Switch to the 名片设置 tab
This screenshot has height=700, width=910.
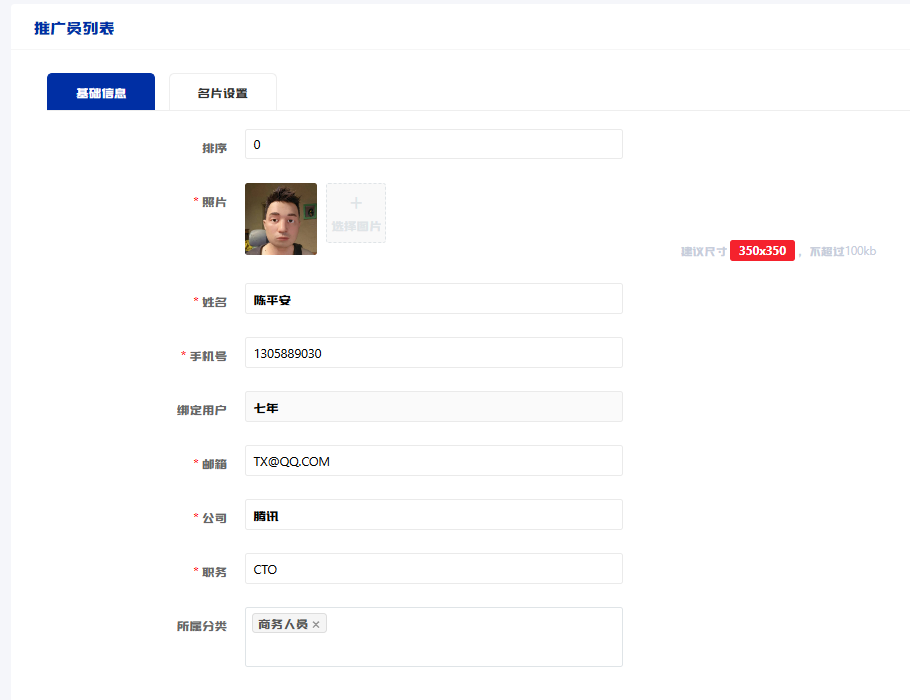[x=222, y=93]
